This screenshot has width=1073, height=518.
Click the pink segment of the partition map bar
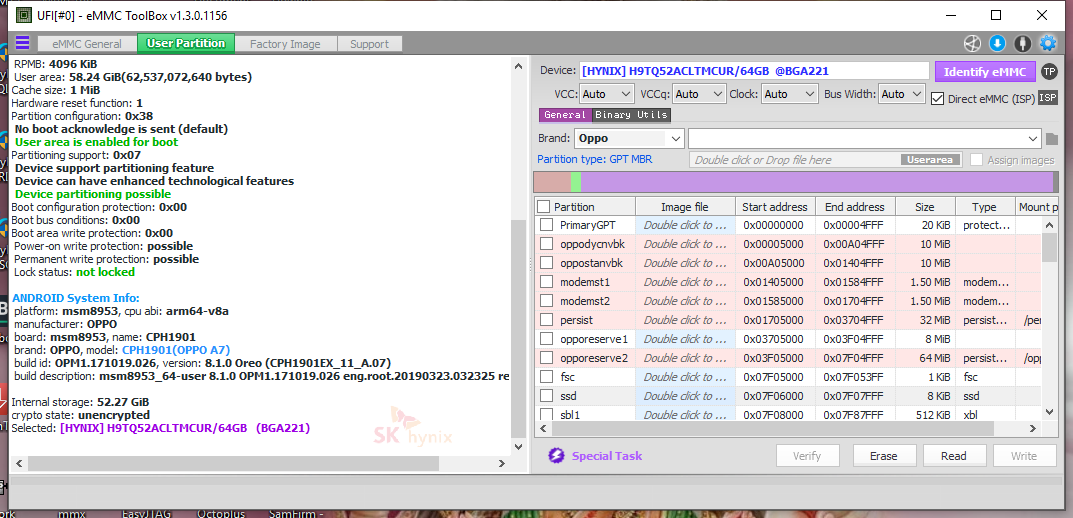pos(552,182)
